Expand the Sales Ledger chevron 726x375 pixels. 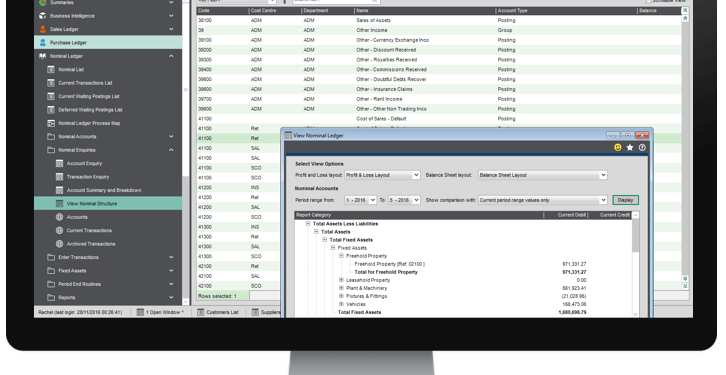[x=171, y=29]
